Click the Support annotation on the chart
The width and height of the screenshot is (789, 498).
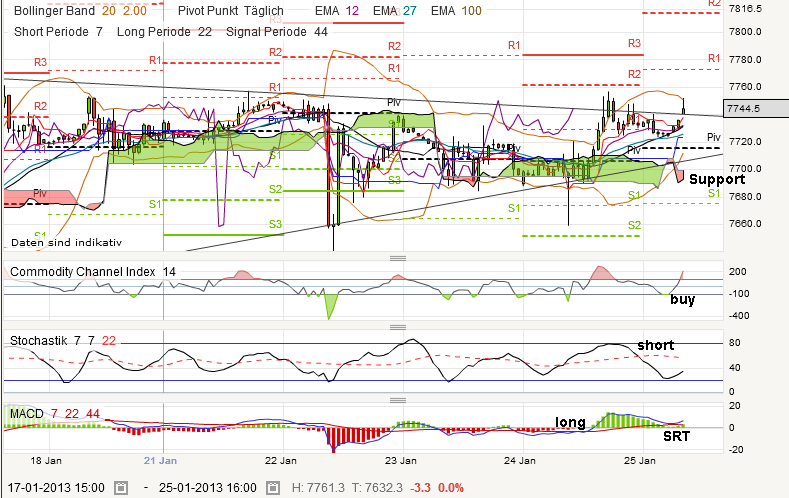[x=717, y=179]
